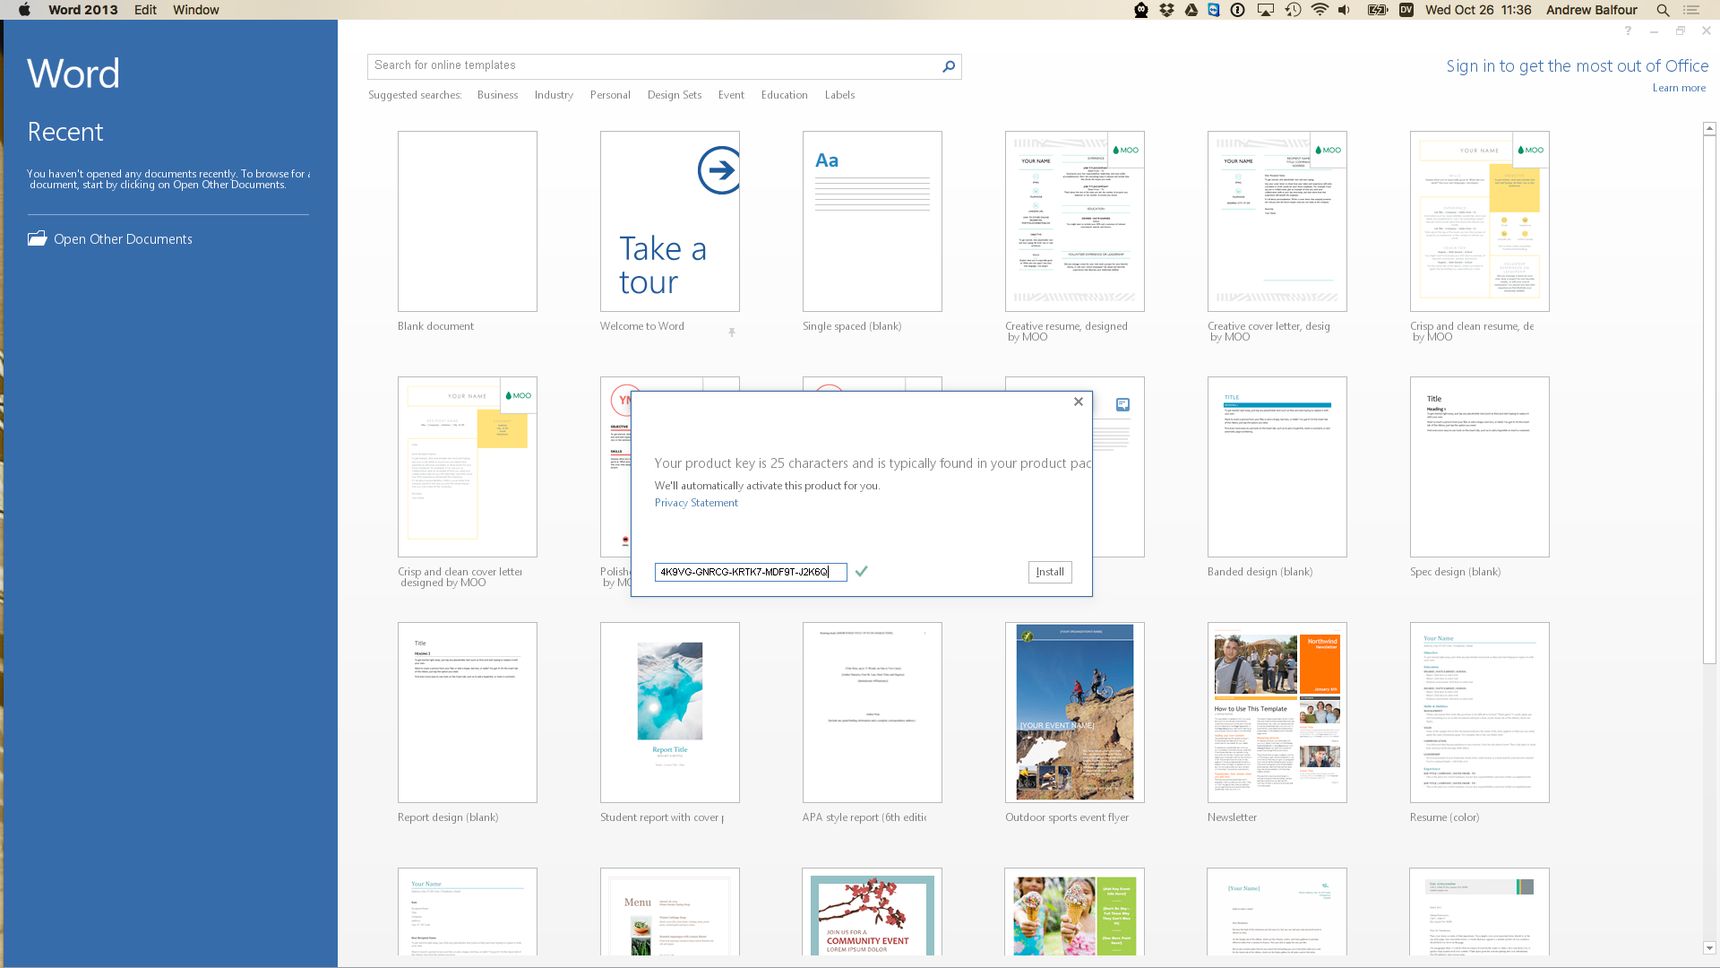
Task: Choose the Single spaced (blank) template
Action: (x=872, y=221)
